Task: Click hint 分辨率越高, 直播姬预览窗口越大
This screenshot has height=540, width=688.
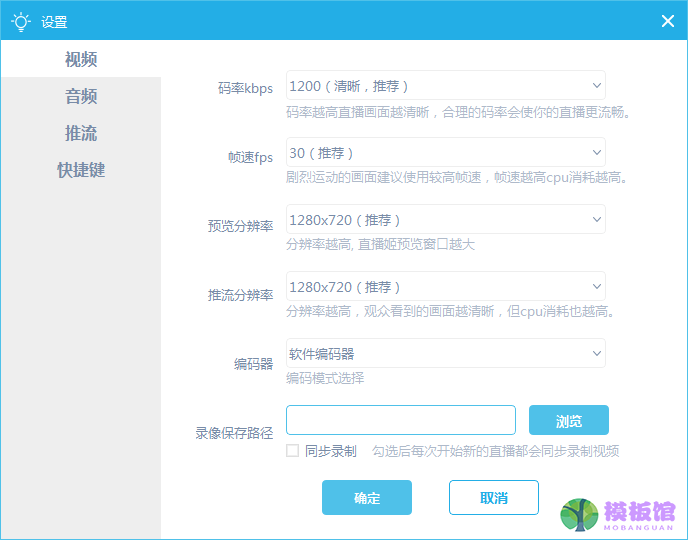Action: (380, 244)
